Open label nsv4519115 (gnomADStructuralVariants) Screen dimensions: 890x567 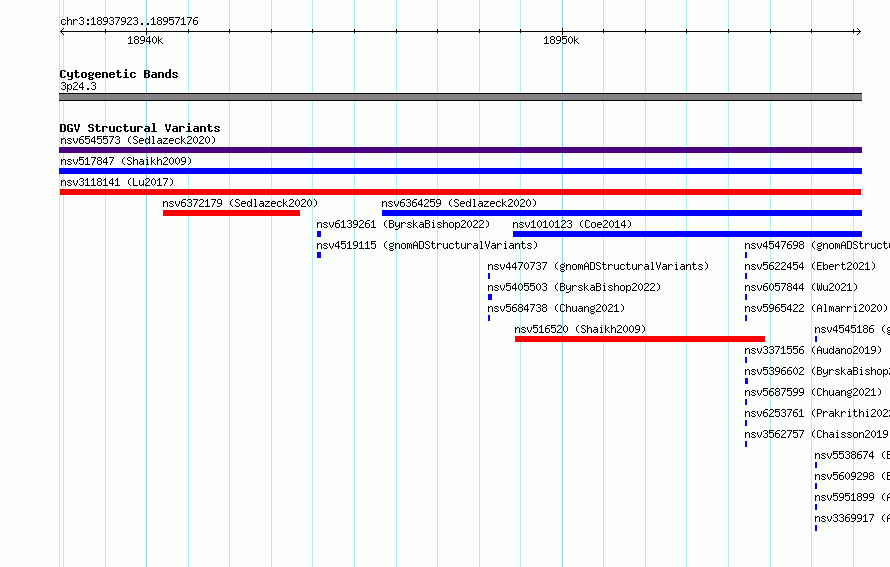pyautogui.click(x=427, y=245)
